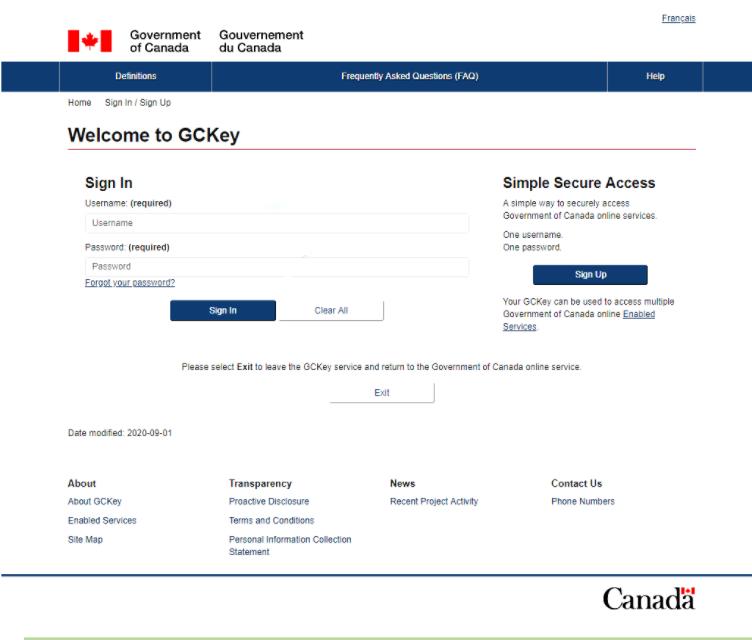Open Frequently Asked Questions (FAQ)

point(410,76)
